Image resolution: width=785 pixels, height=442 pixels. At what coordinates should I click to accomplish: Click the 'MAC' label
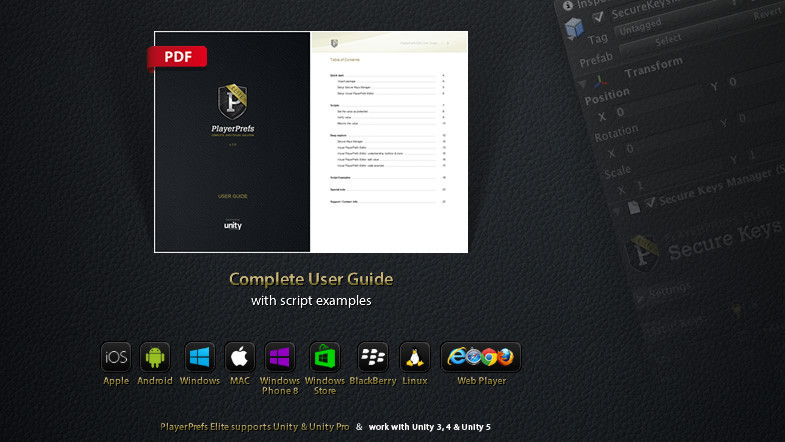240,380
